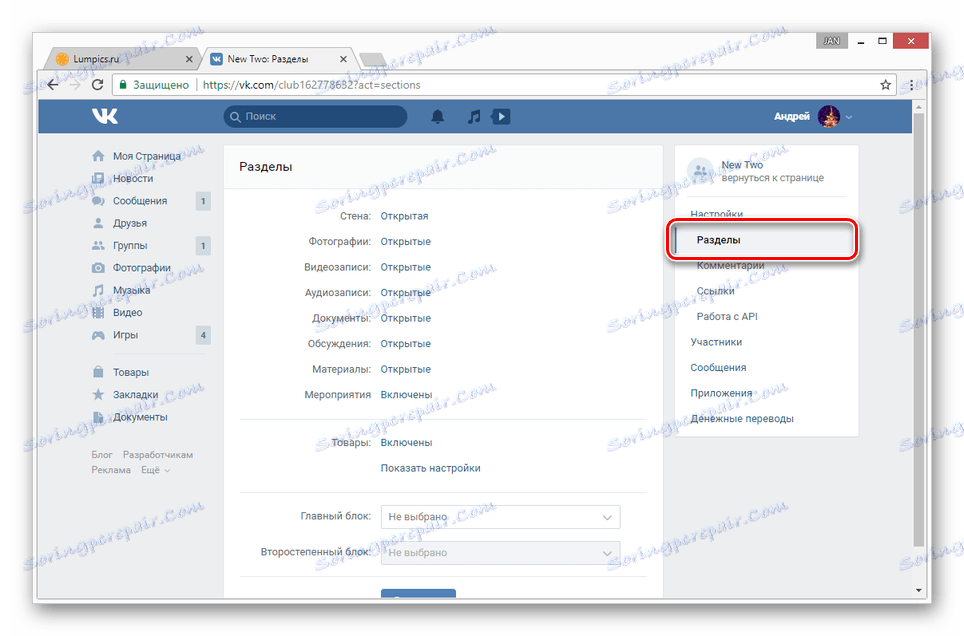Screen dimensions: 964x636
Task: Click the star icon beside Закладки
Action: pyautogui.click(x=98, y=394)
